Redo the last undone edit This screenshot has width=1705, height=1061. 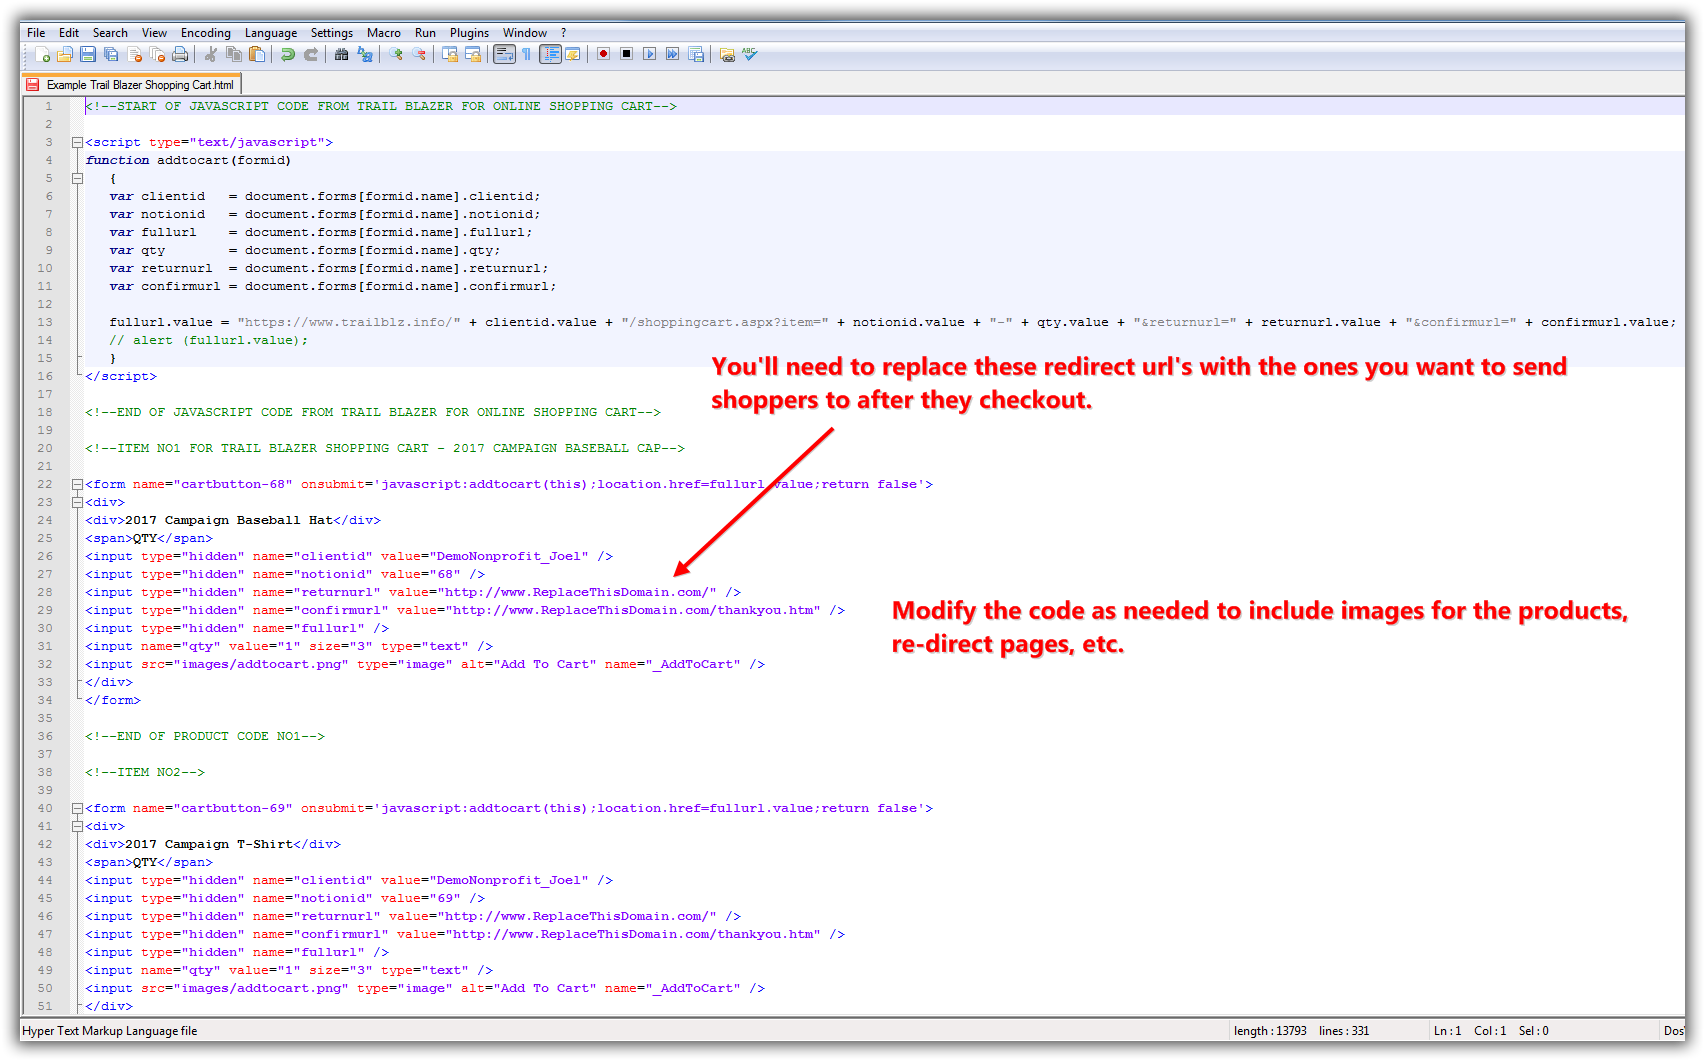(x=310, y=55)
